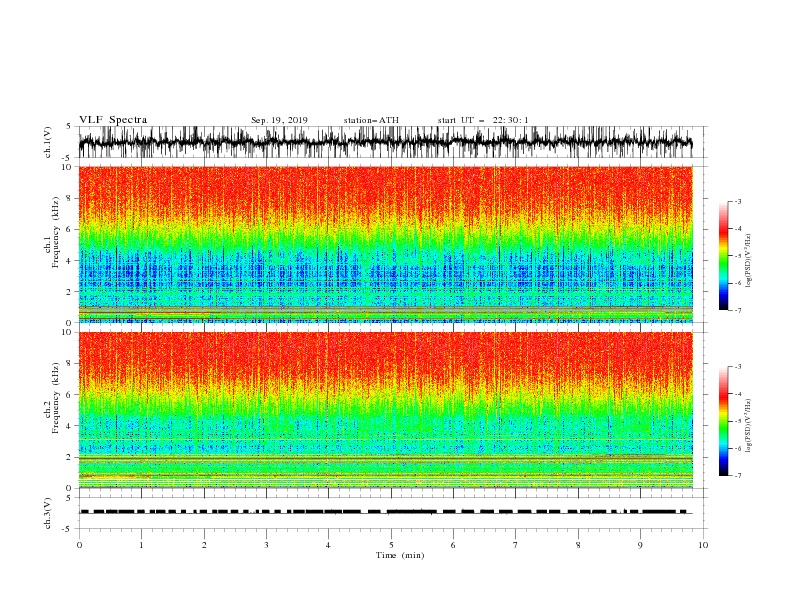This screenshot has width=792, height=612.
Task: Click the "VLF Spectra" plot title
Action: pyautogui.click(x=113, y=120)
